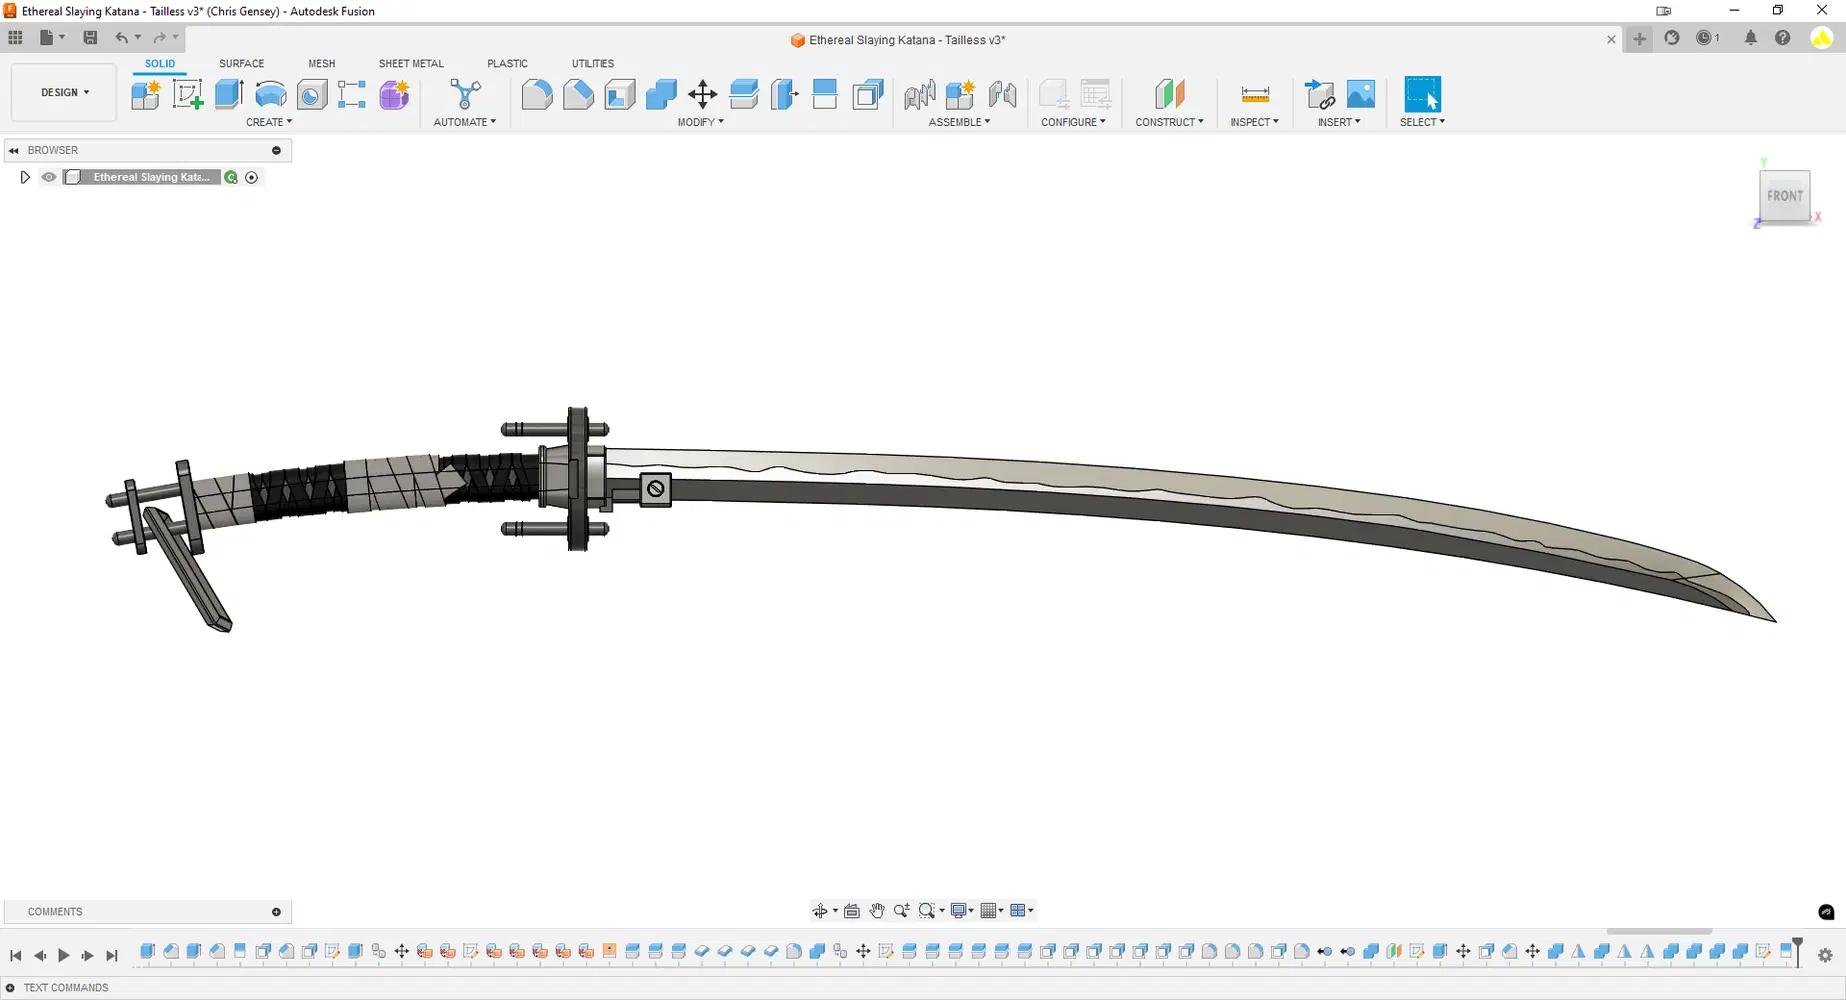The width and height of the screenshot is (1846, 1000).
Task: Select the Revolve tool
Action: (270, 95)
